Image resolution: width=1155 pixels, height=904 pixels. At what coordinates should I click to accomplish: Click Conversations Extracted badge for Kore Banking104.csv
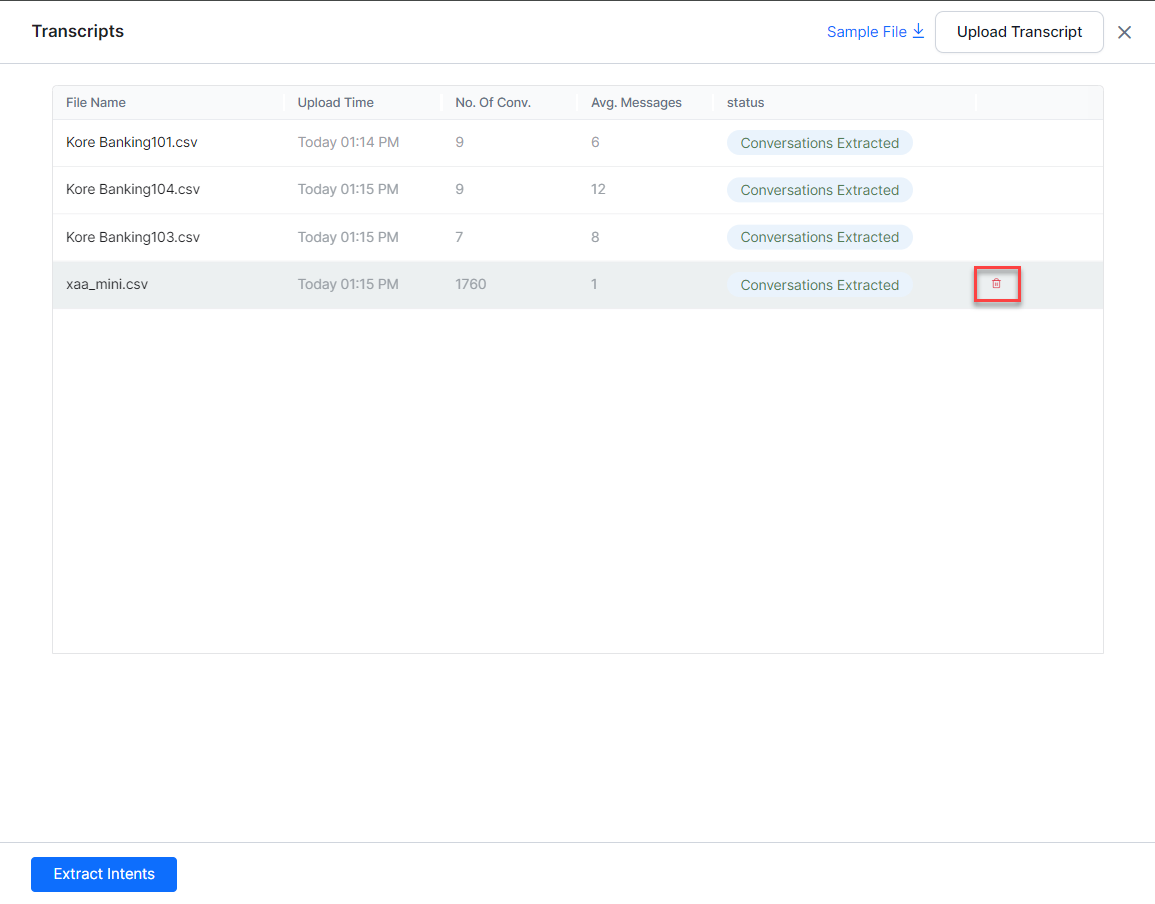(819, 190)
